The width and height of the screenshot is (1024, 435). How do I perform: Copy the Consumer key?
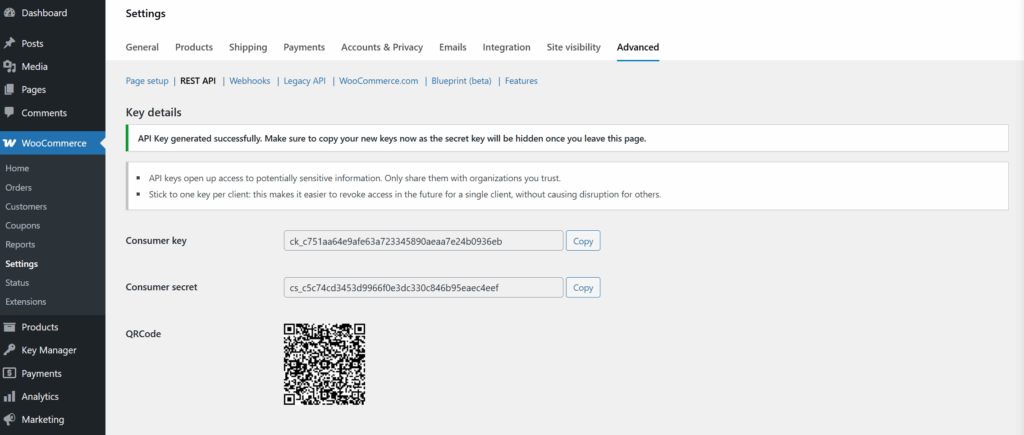point(583,241)
